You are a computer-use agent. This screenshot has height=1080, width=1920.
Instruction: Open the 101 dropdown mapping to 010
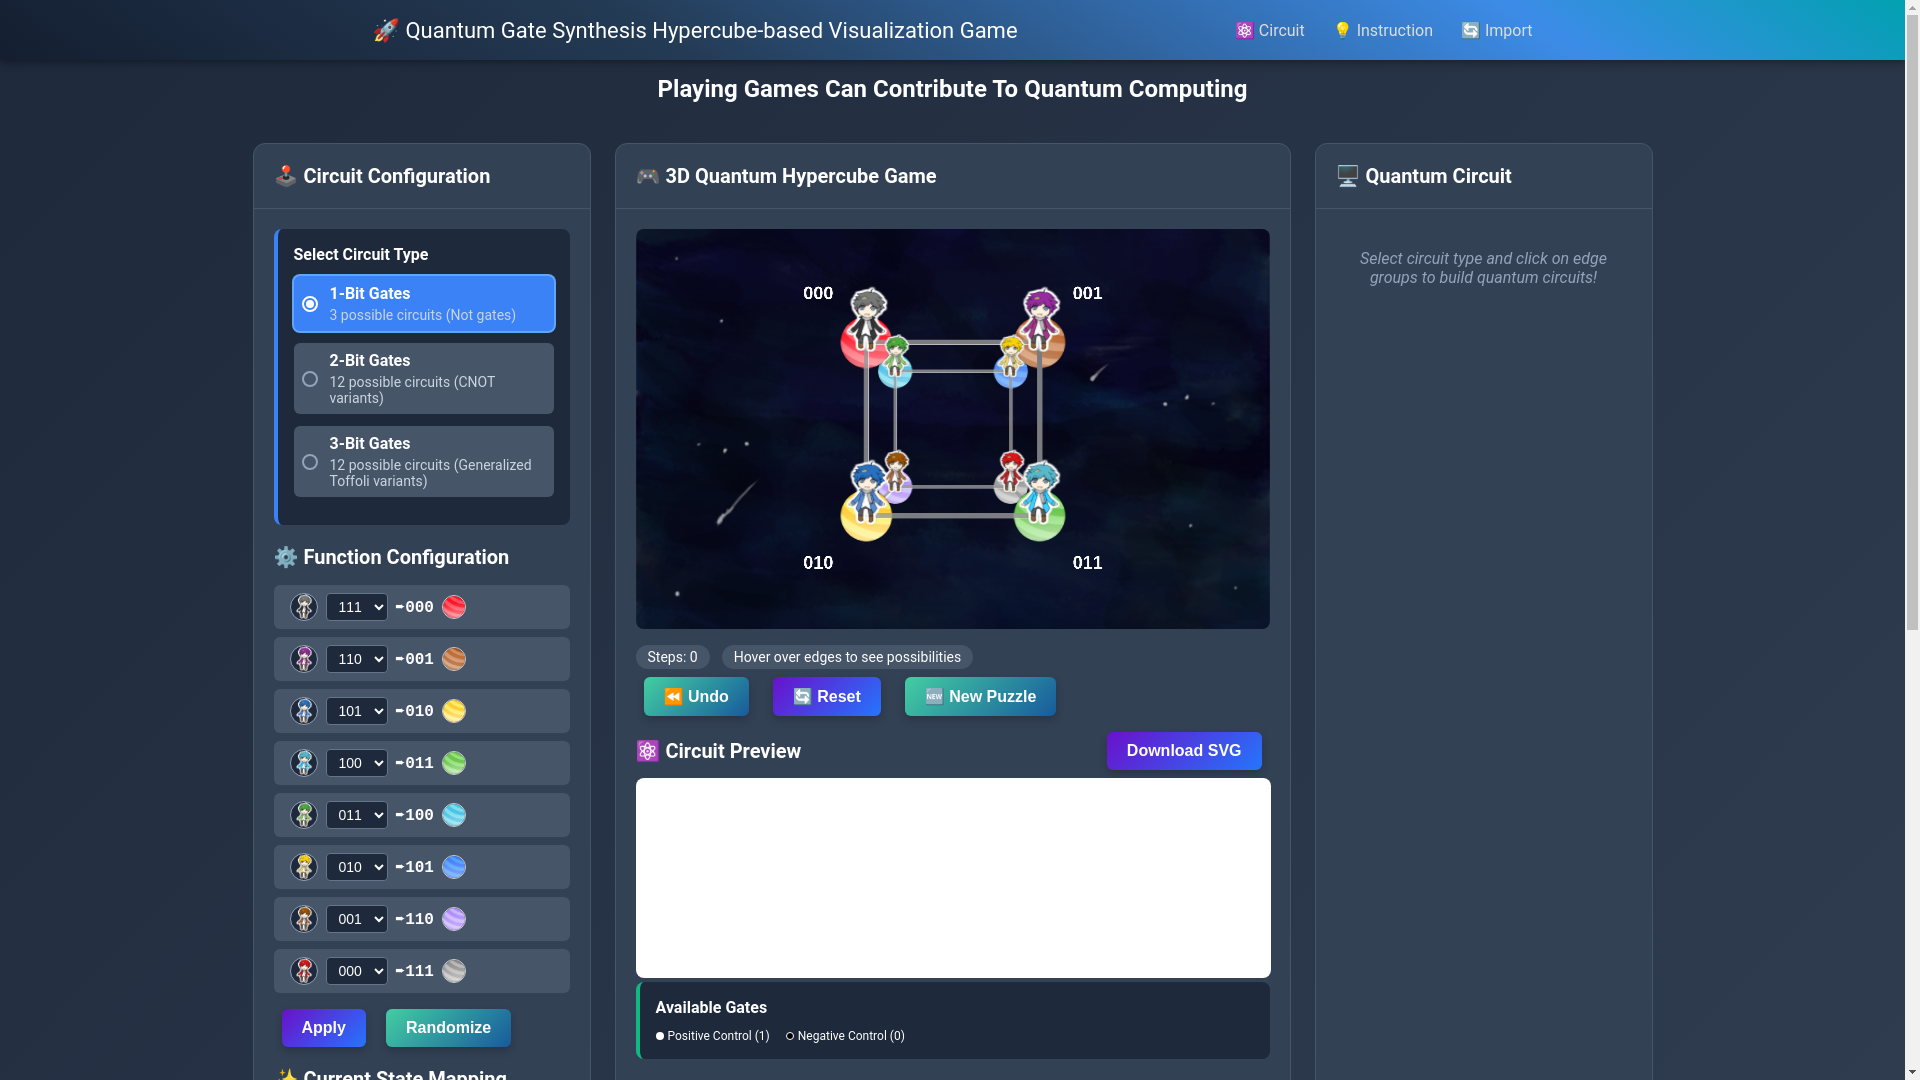(x=357, y=711)
